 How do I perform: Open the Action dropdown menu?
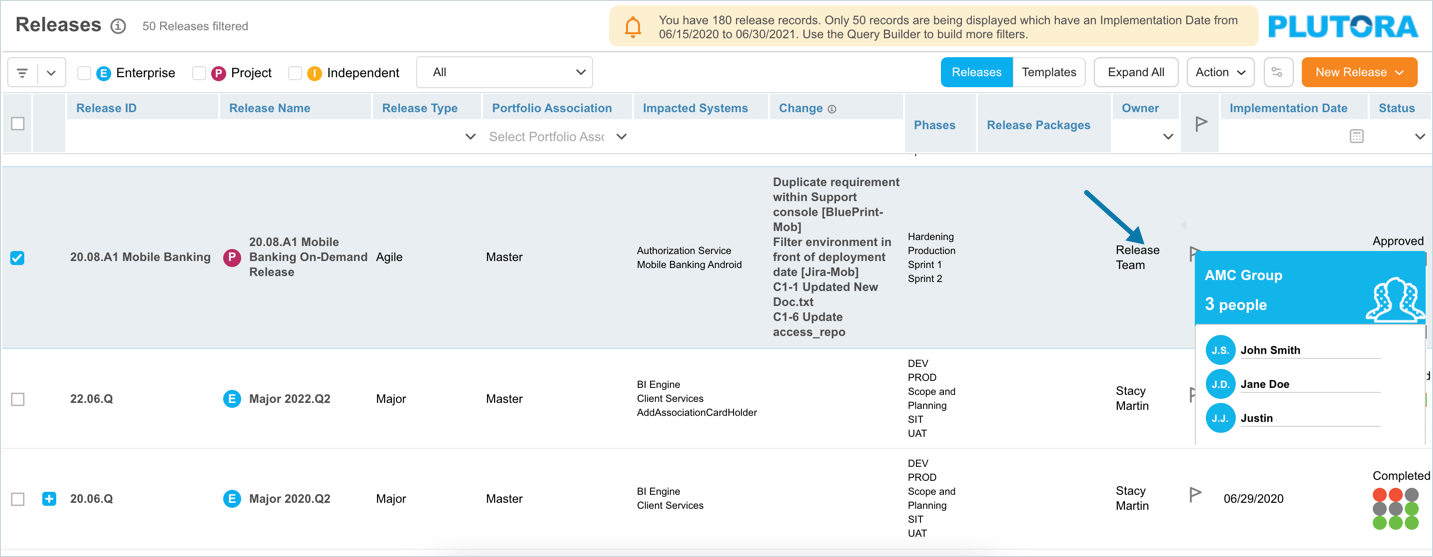1220,73
